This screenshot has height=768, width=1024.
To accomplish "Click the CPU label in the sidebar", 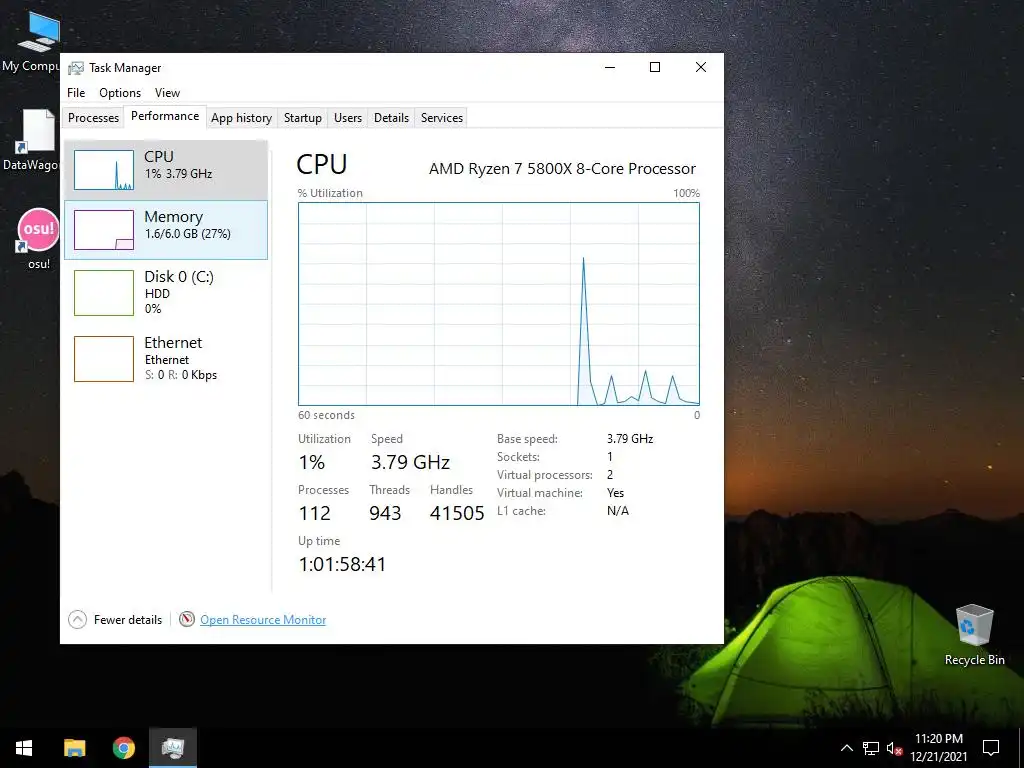I will [159, 157].
